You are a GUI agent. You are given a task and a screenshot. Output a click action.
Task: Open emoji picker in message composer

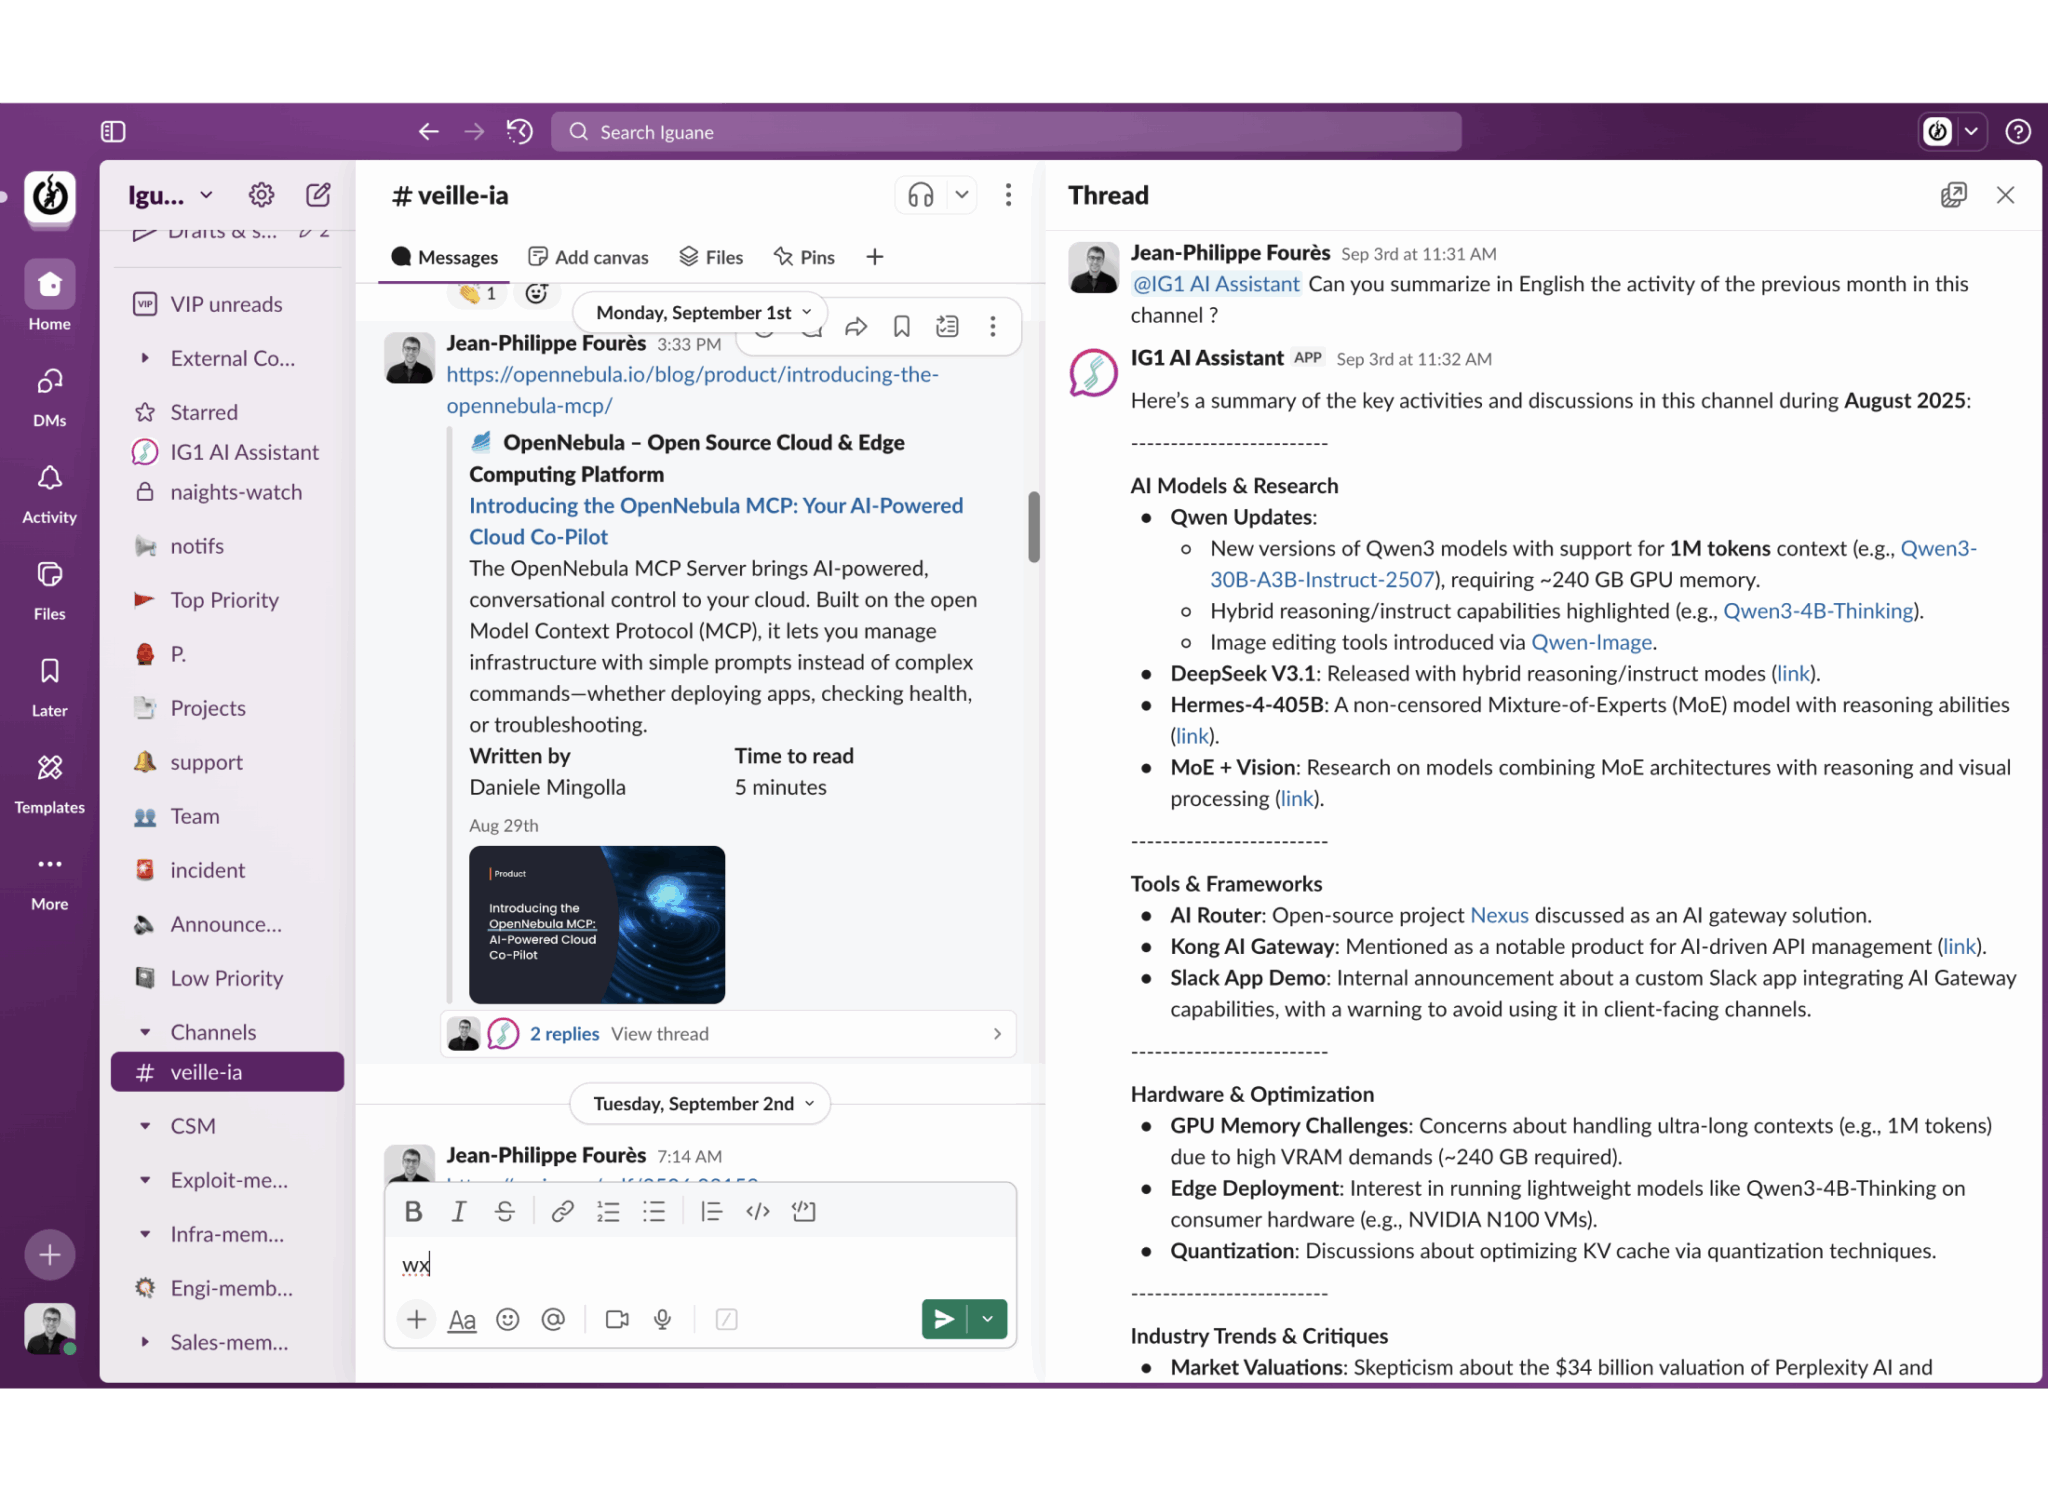tap(508, 1320)
